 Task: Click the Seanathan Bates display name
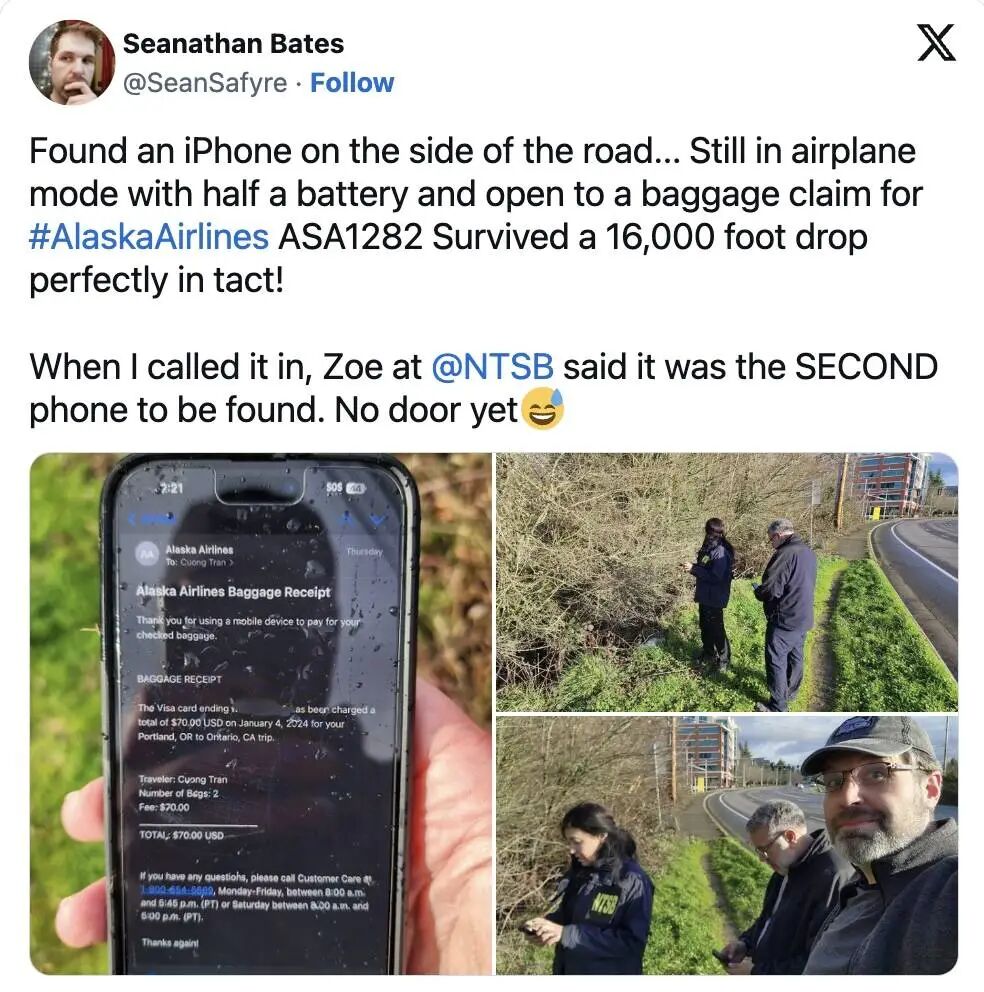tap(234, 44)
